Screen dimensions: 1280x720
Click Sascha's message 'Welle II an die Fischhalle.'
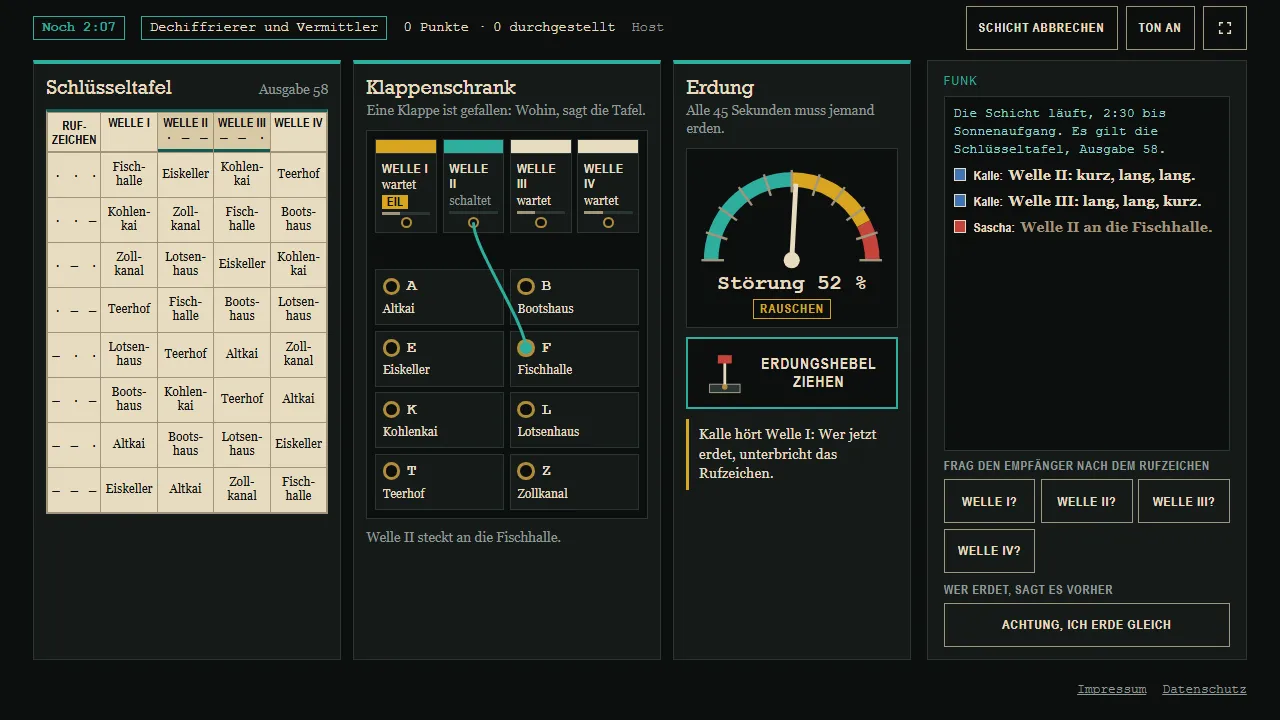[1116, 227]
